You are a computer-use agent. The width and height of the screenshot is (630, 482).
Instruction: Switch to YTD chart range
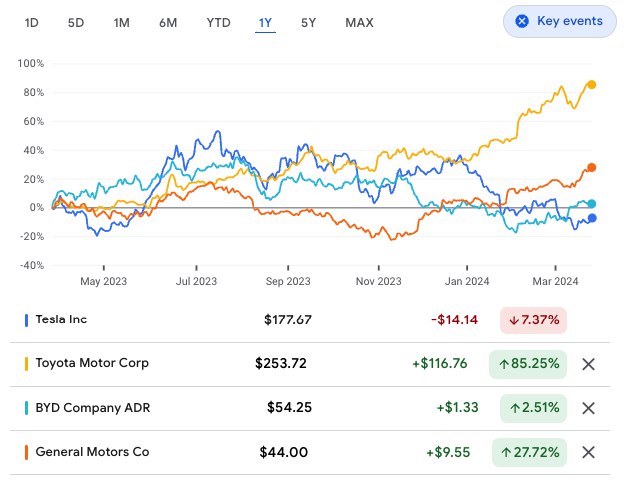(x=219, y=23)
